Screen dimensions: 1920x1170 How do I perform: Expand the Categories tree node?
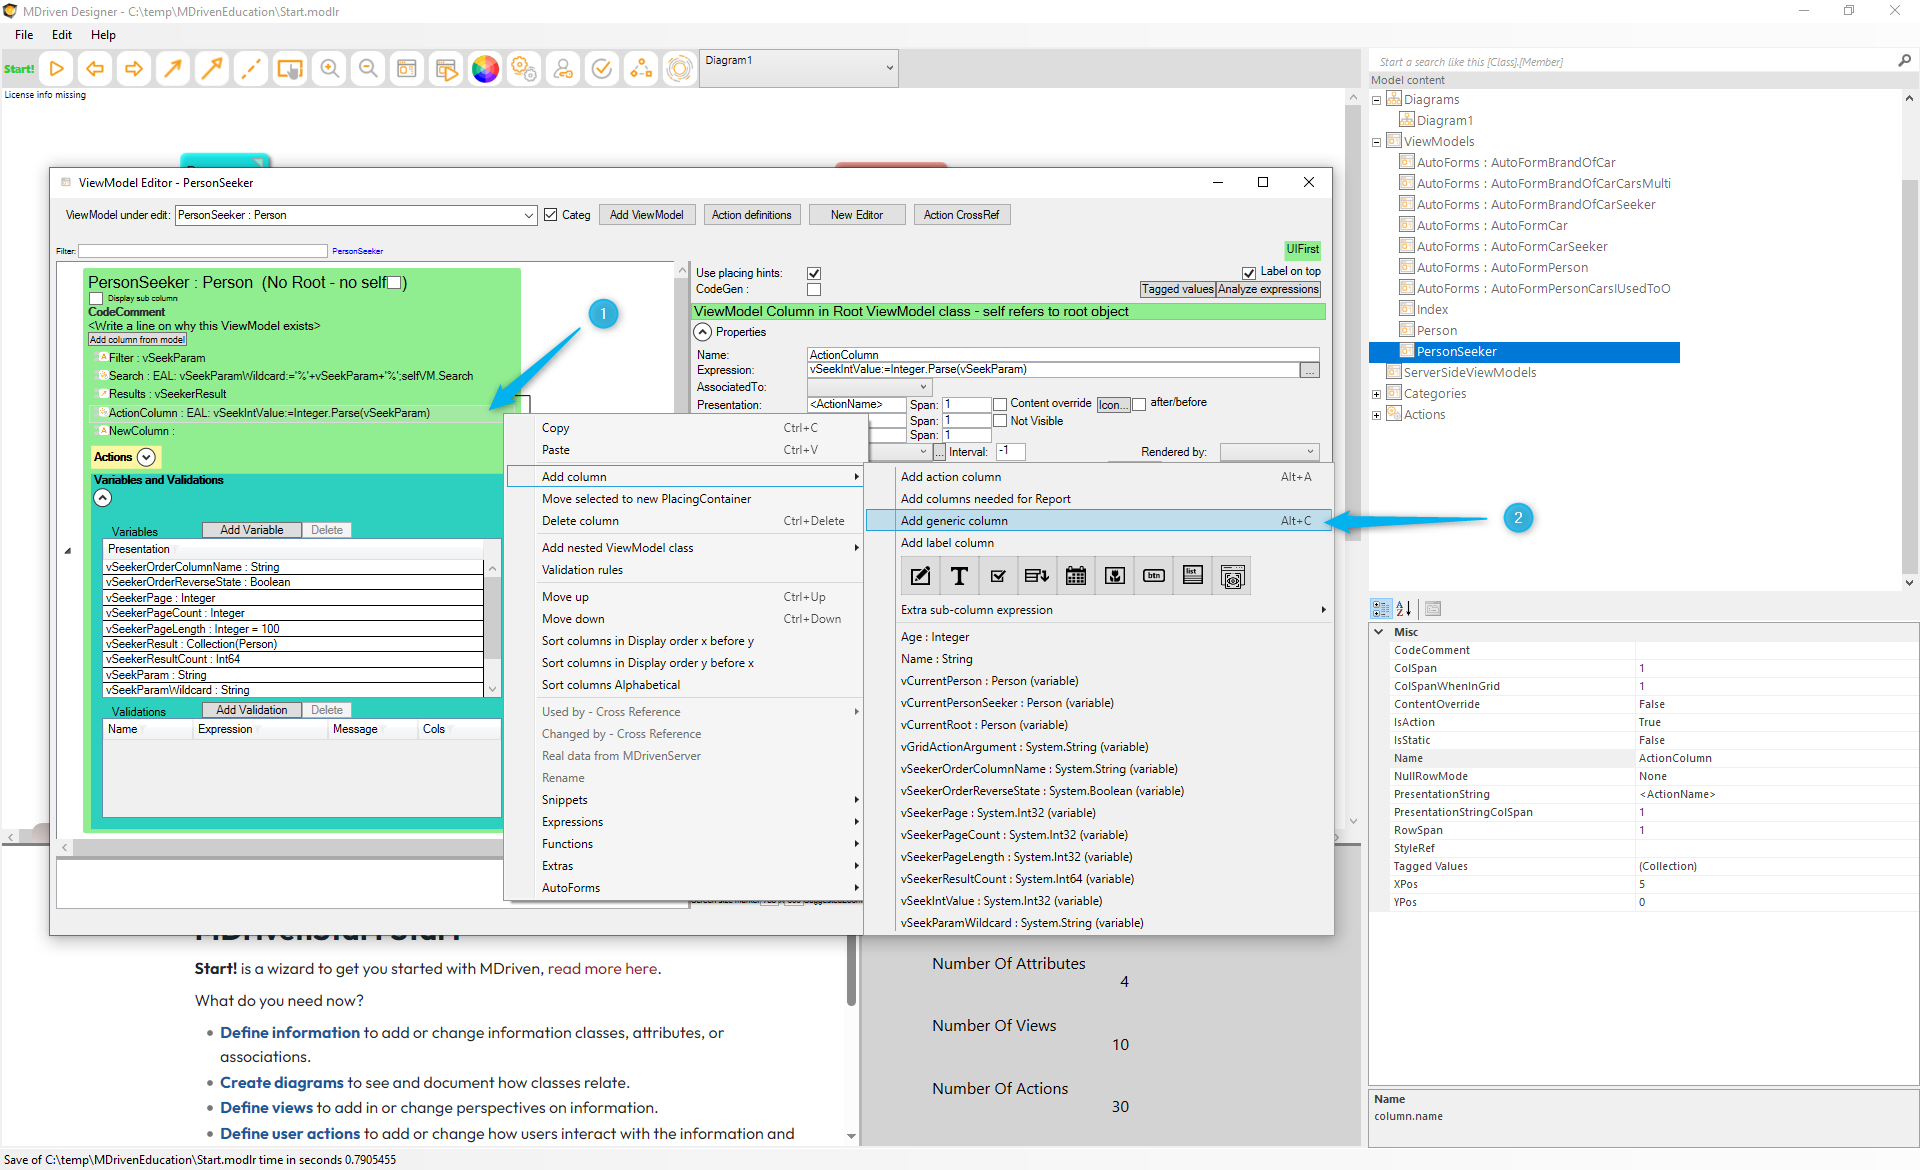click(x=1376, y=394)
